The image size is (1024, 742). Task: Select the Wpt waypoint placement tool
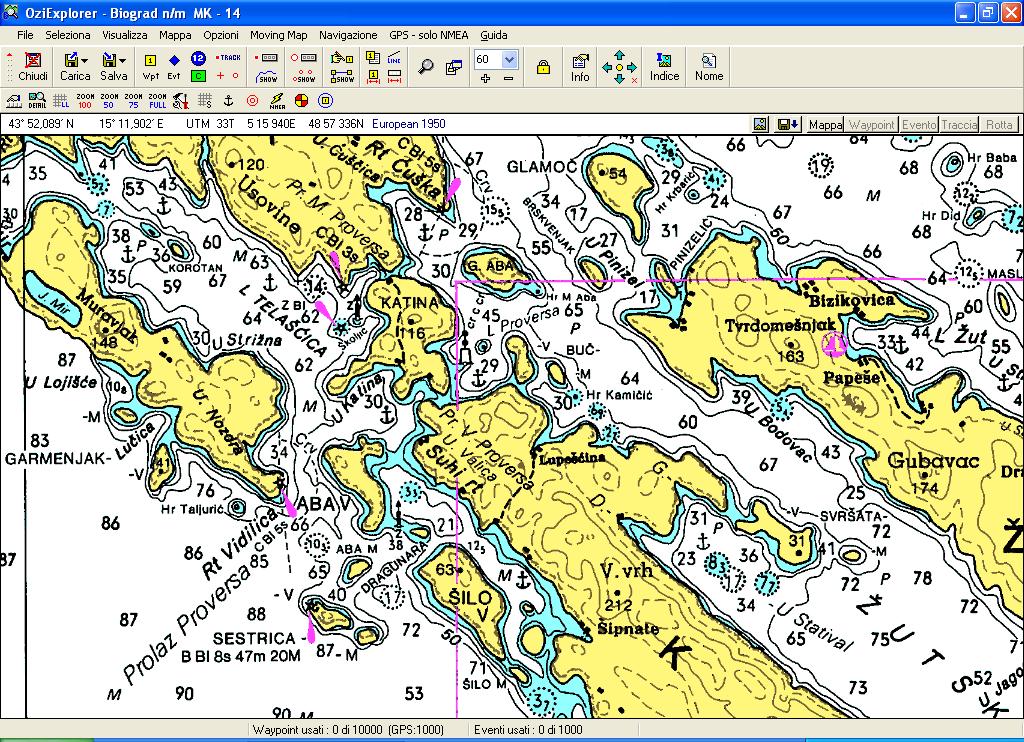150,67
